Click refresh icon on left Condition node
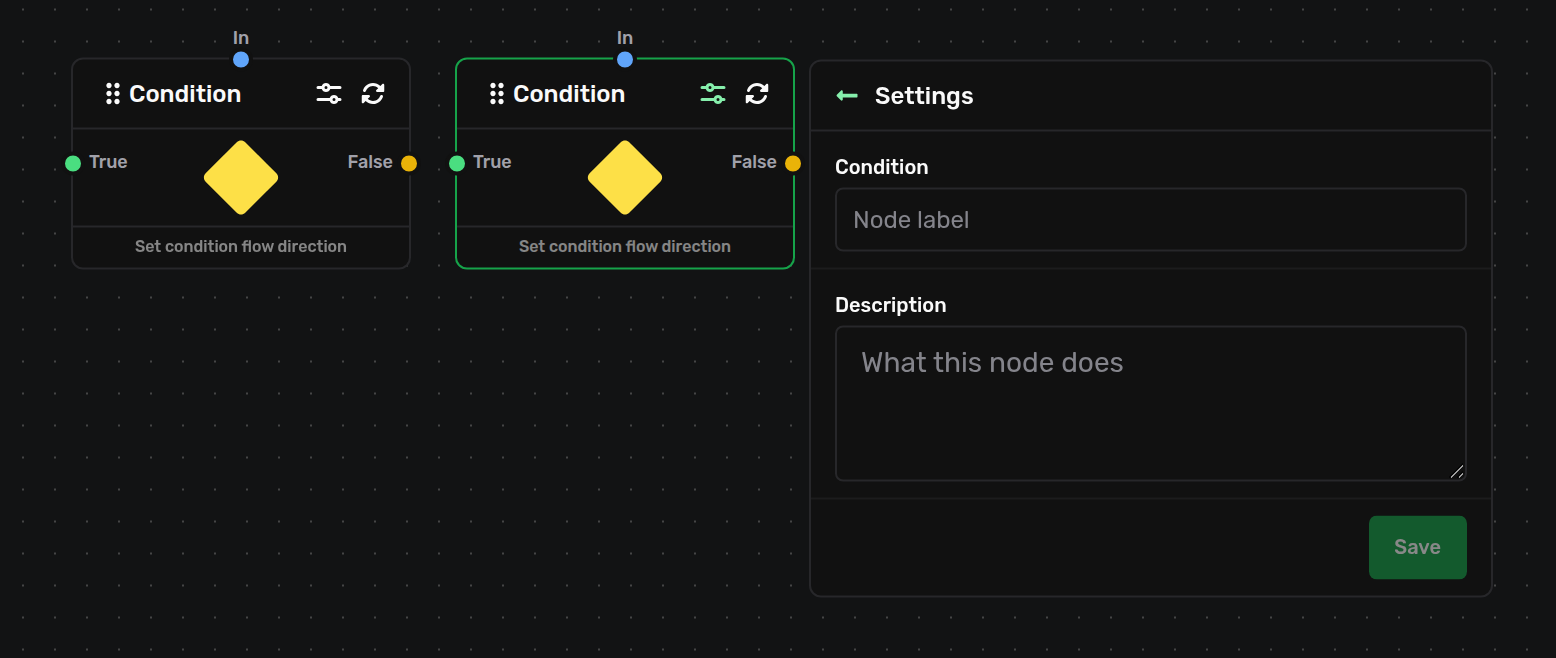This screenshot has height=658, width=1556. click(373, 94)
